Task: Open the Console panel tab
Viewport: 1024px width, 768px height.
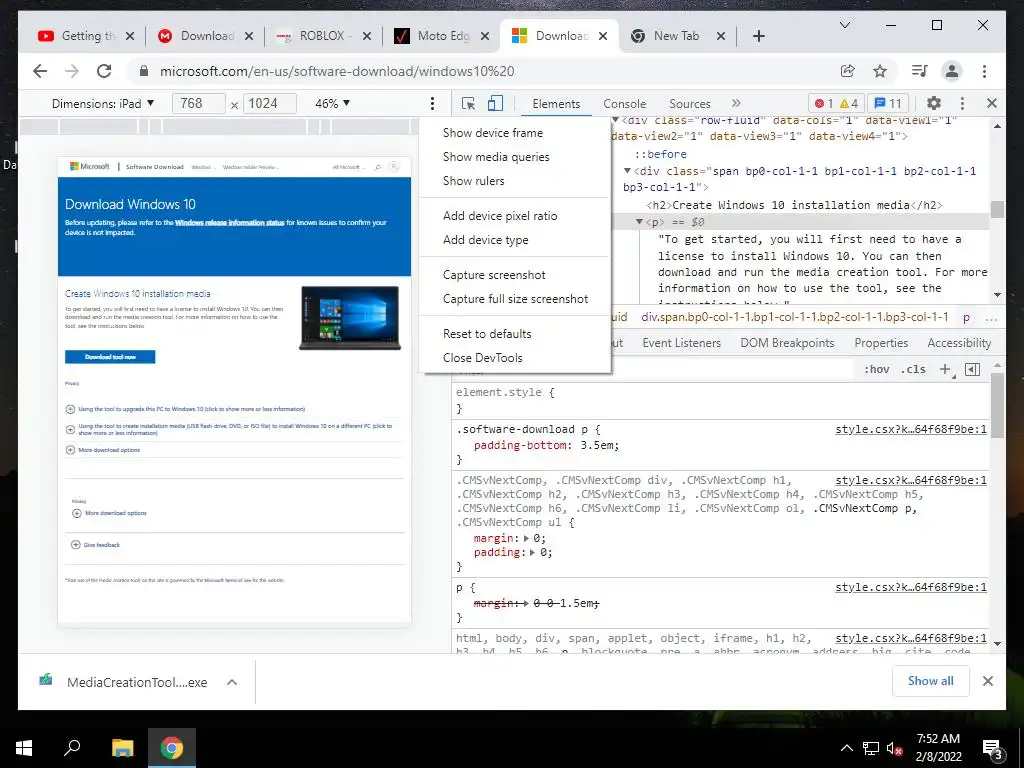Action: pyautogui.click(x=624, y=103)
